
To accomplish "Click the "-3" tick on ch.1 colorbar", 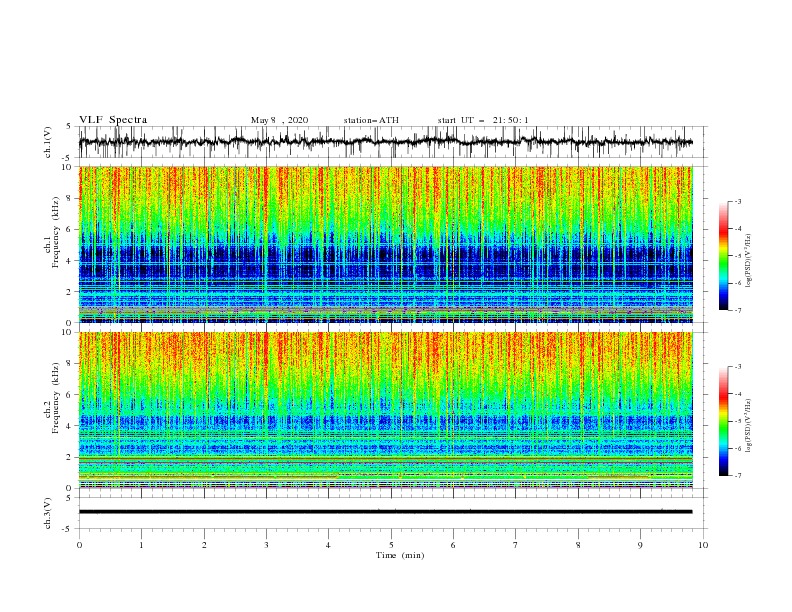I will point(737,201).
